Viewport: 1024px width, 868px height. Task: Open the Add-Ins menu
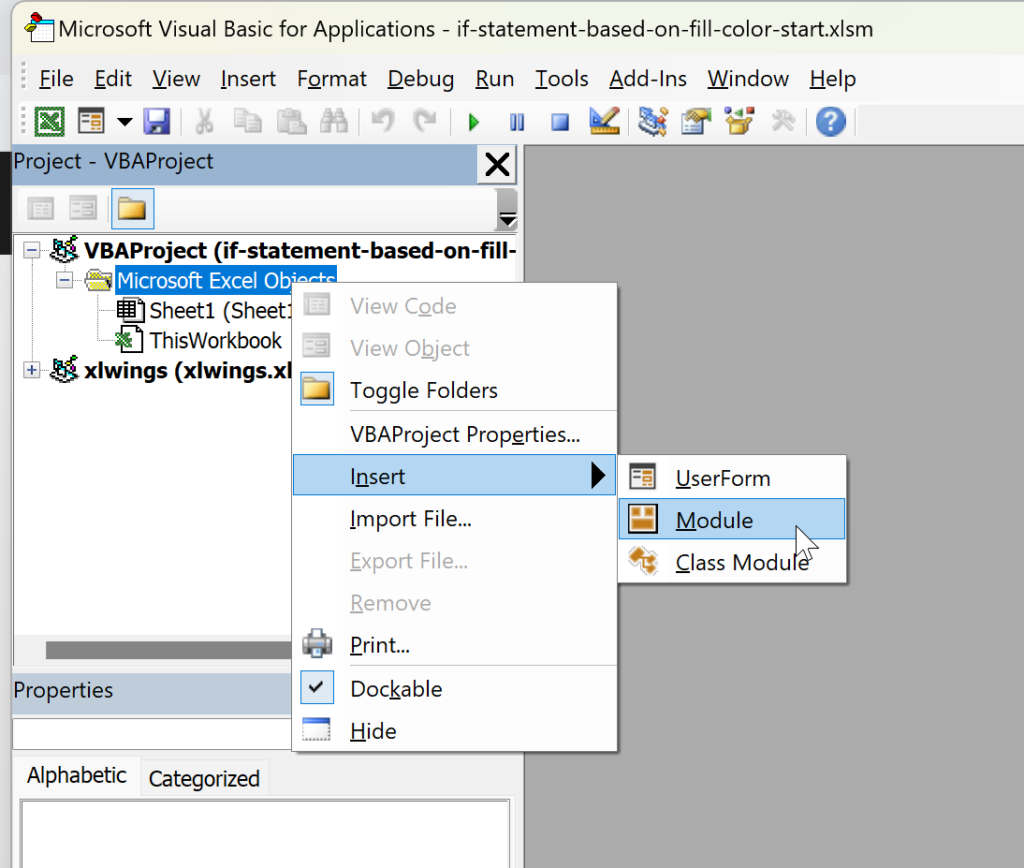tap(647, 79)
